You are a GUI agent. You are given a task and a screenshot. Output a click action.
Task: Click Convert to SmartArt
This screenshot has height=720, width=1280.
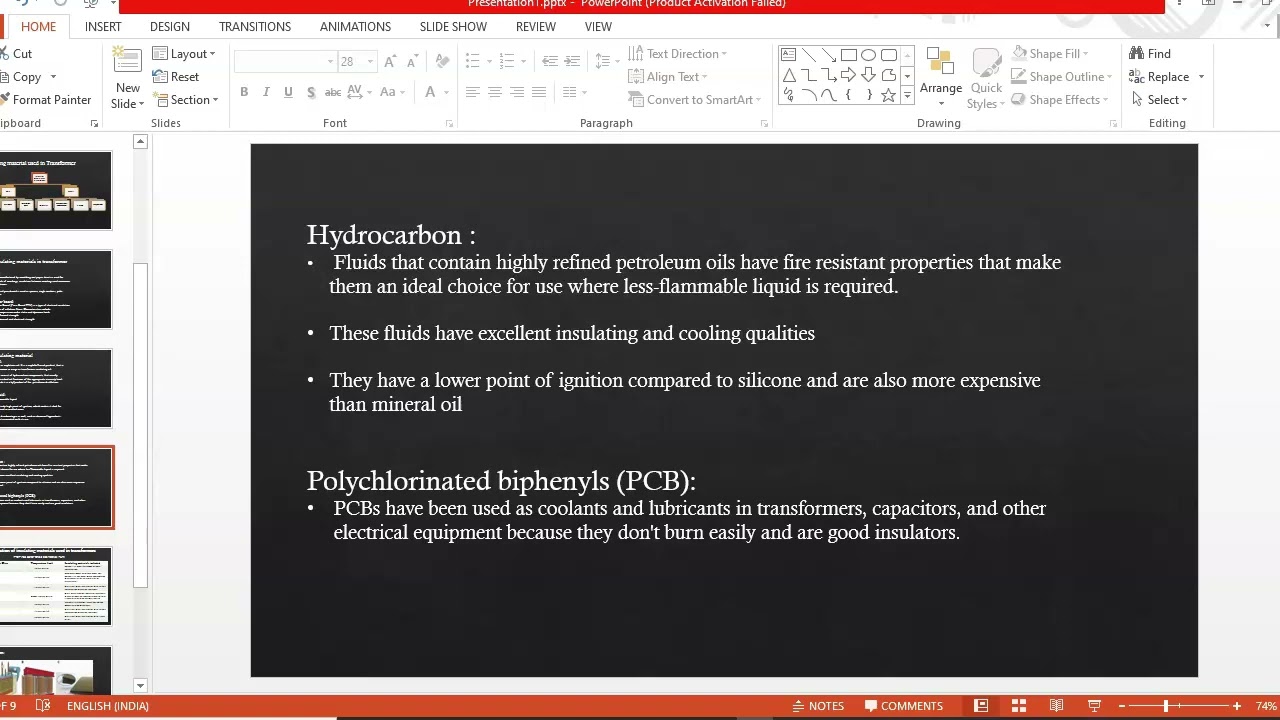(694, 100)
